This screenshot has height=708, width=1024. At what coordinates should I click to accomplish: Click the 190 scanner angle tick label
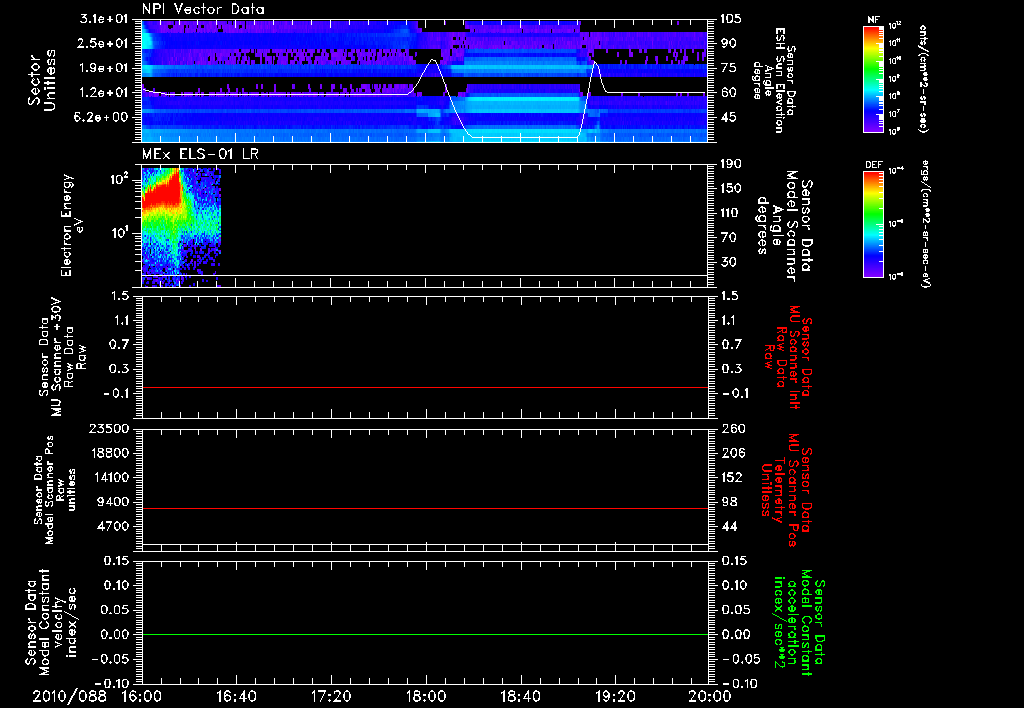[729, 164]
